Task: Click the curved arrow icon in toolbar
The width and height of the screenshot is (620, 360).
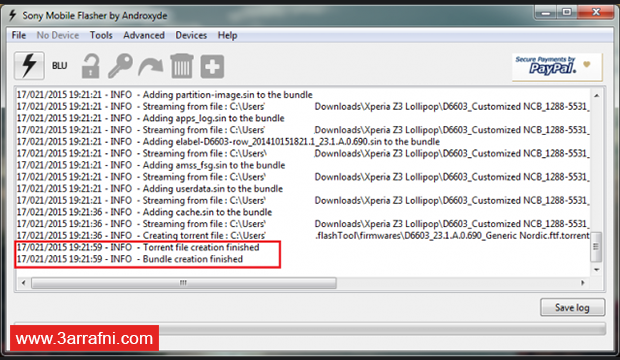Action: pyautogui.click(x=151, y=66)
